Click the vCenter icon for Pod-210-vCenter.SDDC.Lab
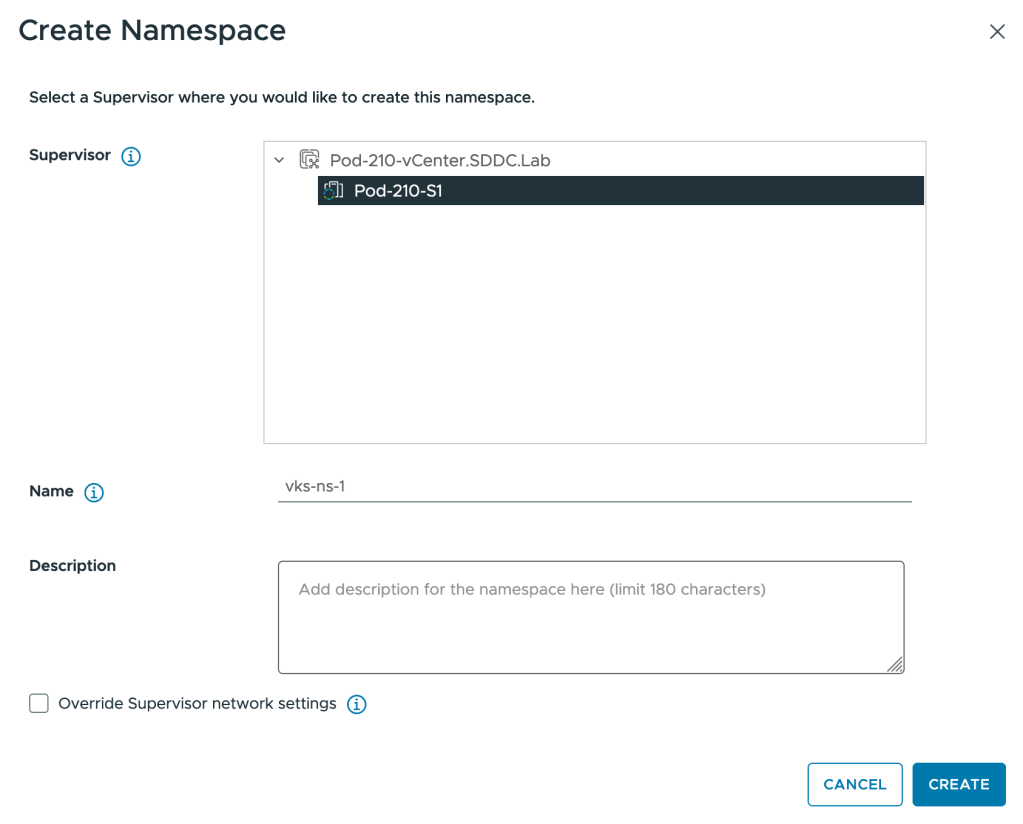 [310, 160]
